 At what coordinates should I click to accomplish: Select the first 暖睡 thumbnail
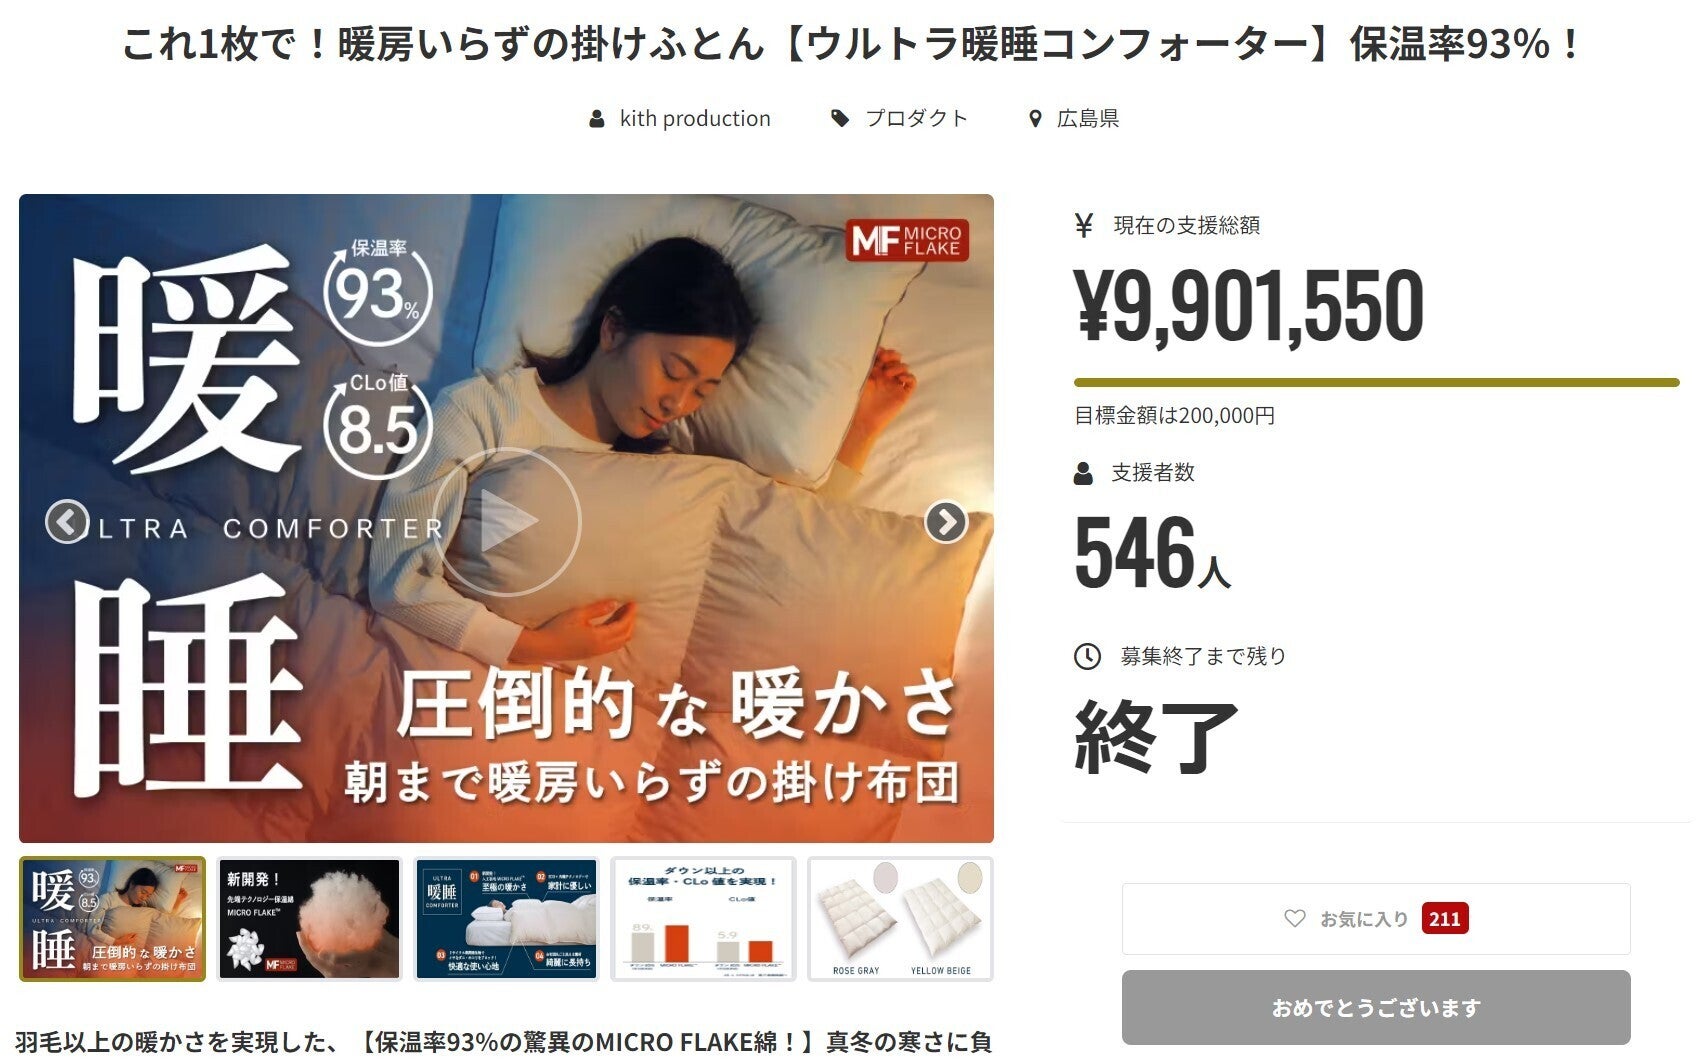coord(112,919)
